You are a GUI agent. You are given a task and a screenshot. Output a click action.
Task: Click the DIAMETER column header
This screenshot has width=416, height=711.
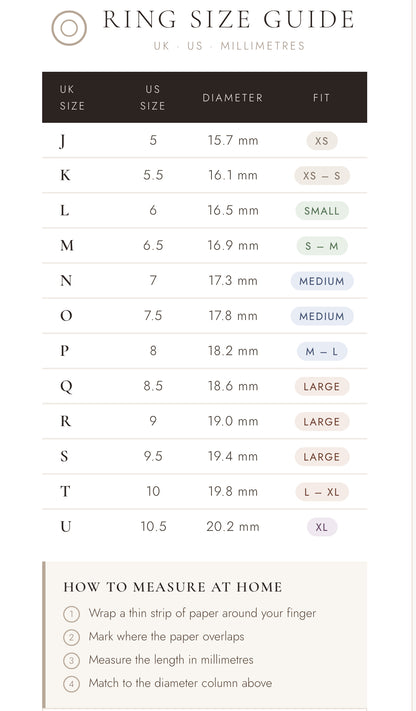[232, 98]
